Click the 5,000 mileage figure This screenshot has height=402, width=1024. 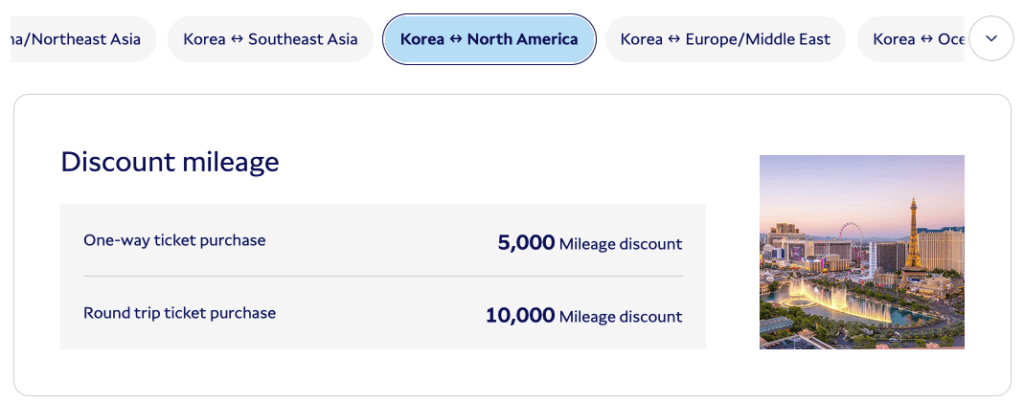pyautogui.click(x=526, y=242)
